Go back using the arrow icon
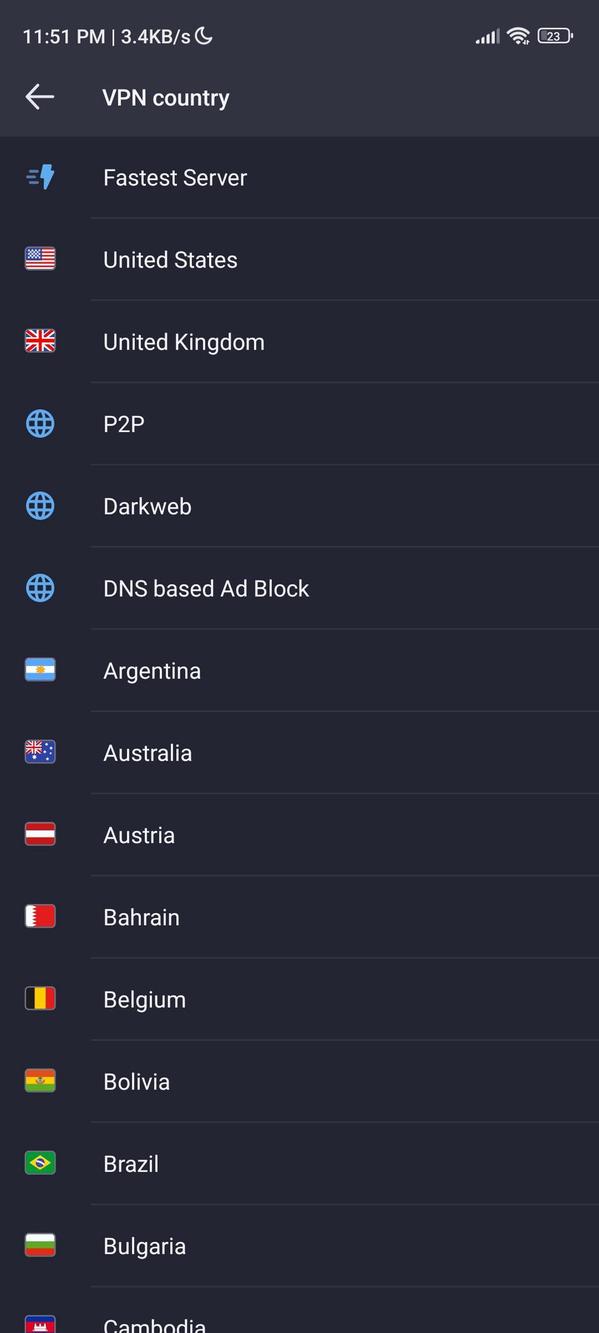Viewport: 599px width, 1333px height. click(x=39, y=96)
